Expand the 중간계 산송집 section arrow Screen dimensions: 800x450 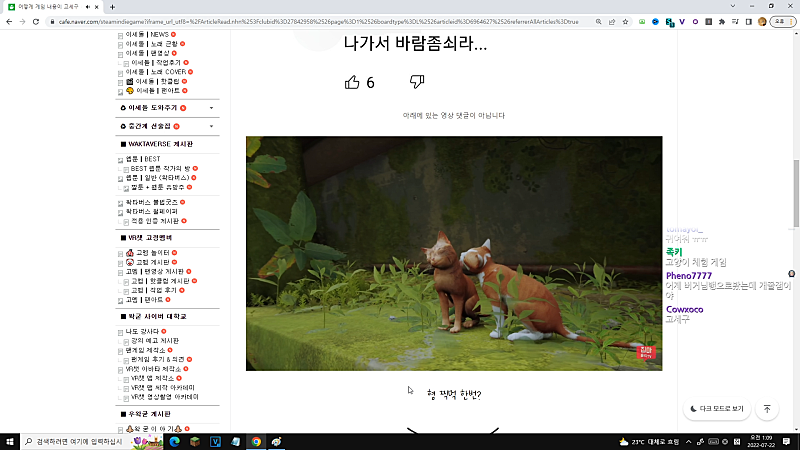[x=211, y=127]
